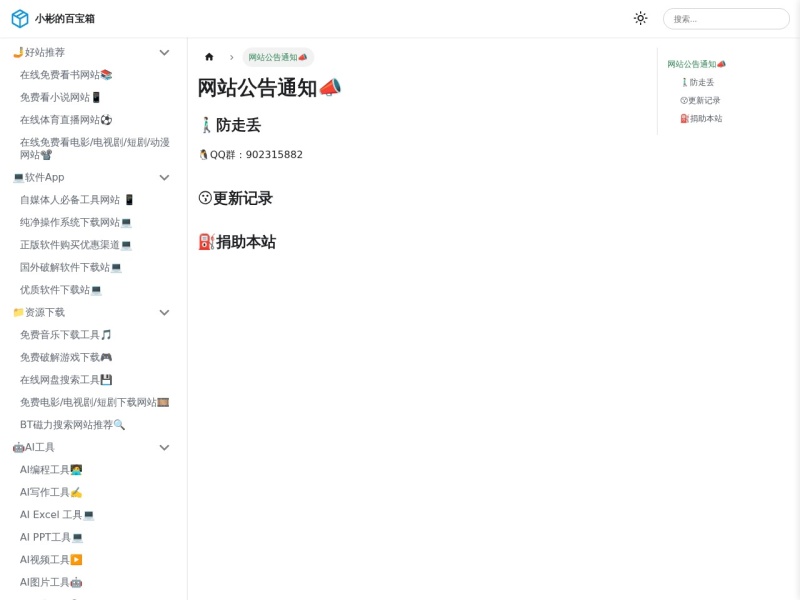This screenshot has width=800, height=600.
Task: Open AI Excel 工具 page
Action: tap(57, 514)
